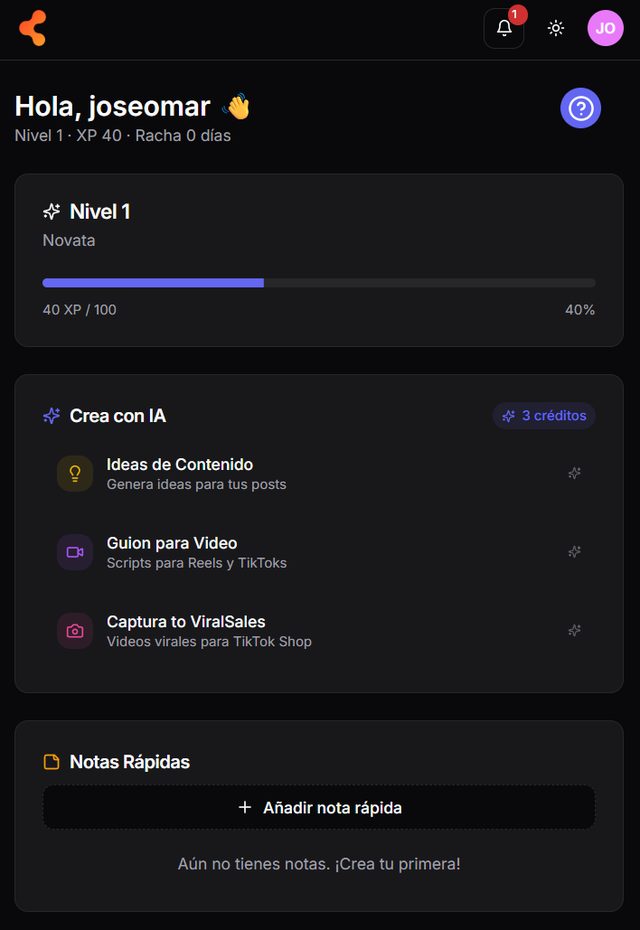Click the Captura to ViralSales camera icon

click(74, 630)
